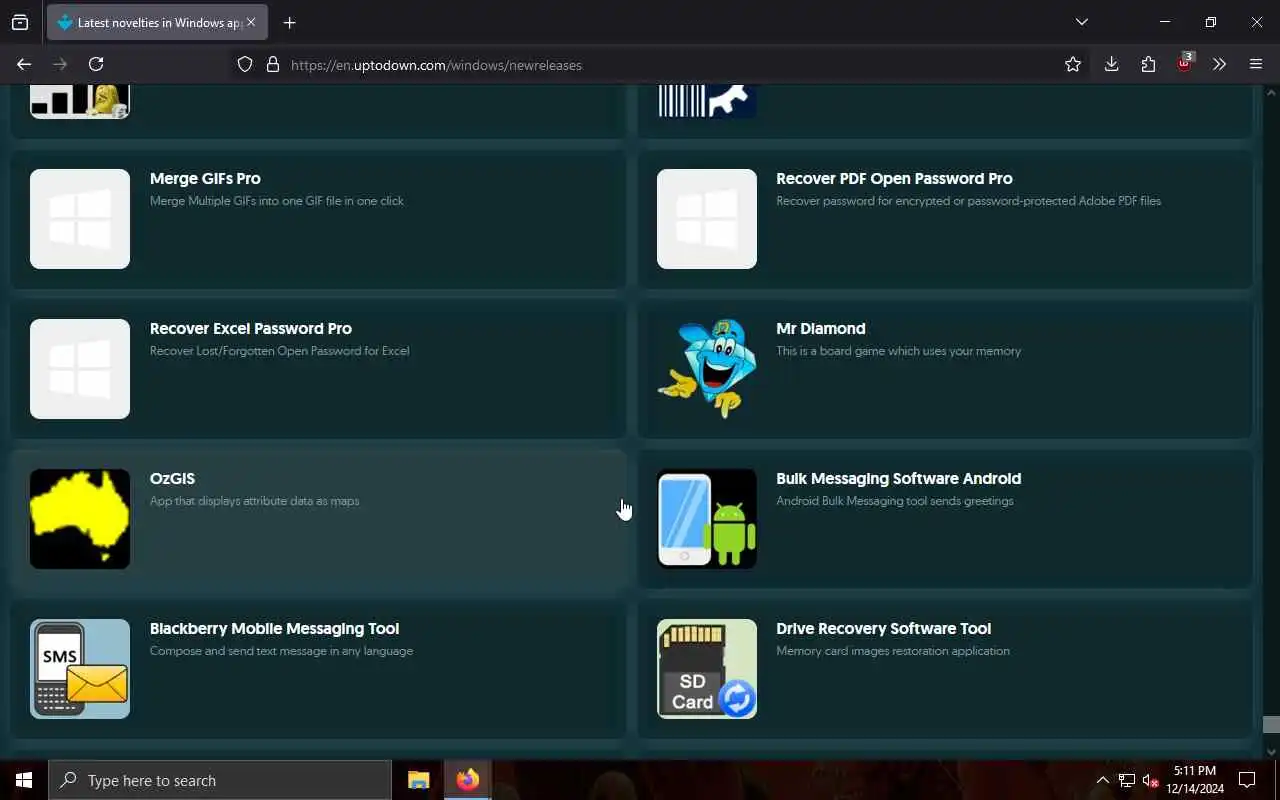
Task: Click the taskbar clock showing 5:11 PM
Action: [x=1194, y=780]
